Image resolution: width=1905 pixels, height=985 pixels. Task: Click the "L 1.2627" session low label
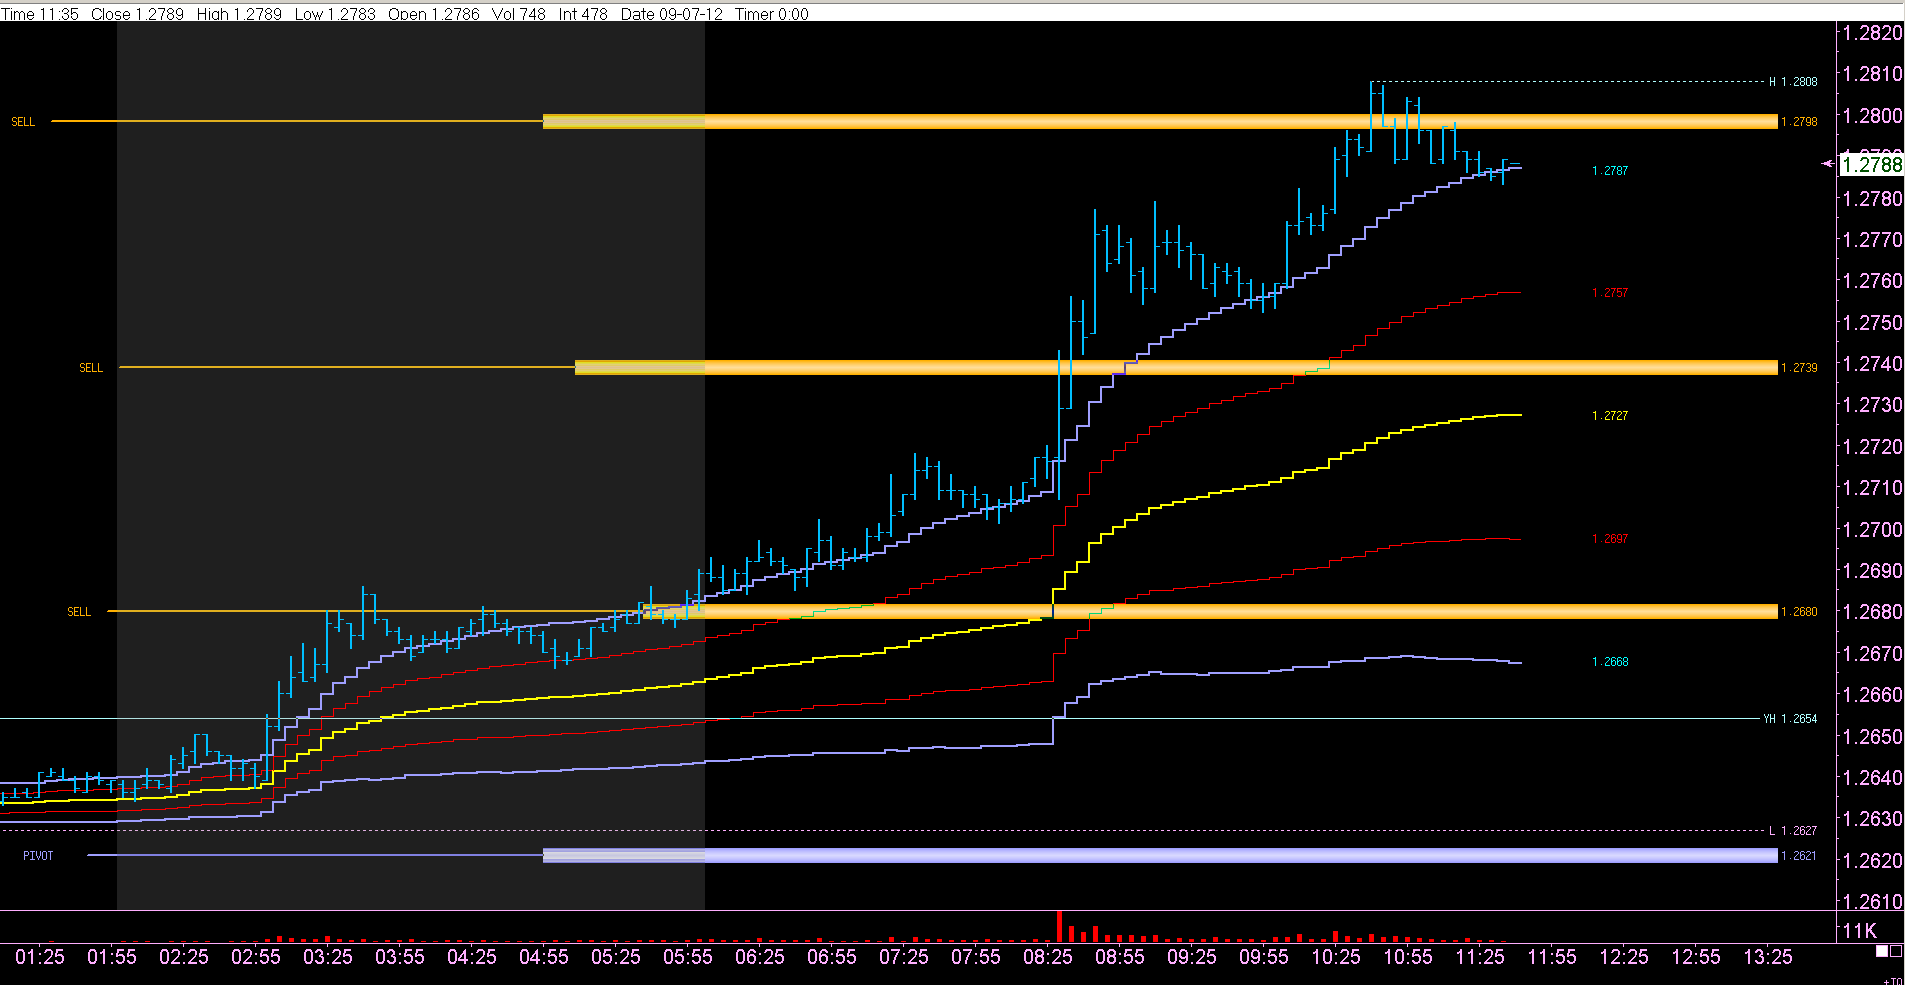(1793, 831)
